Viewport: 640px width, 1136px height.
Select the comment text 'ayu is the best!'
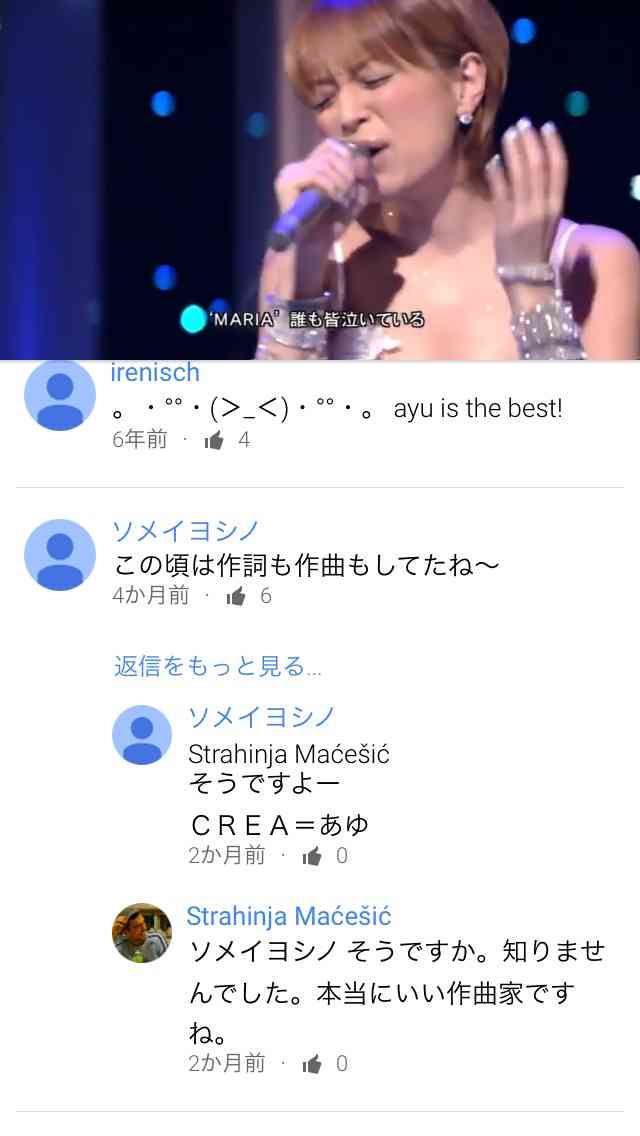pyautogui.click(x=478, y=409)
